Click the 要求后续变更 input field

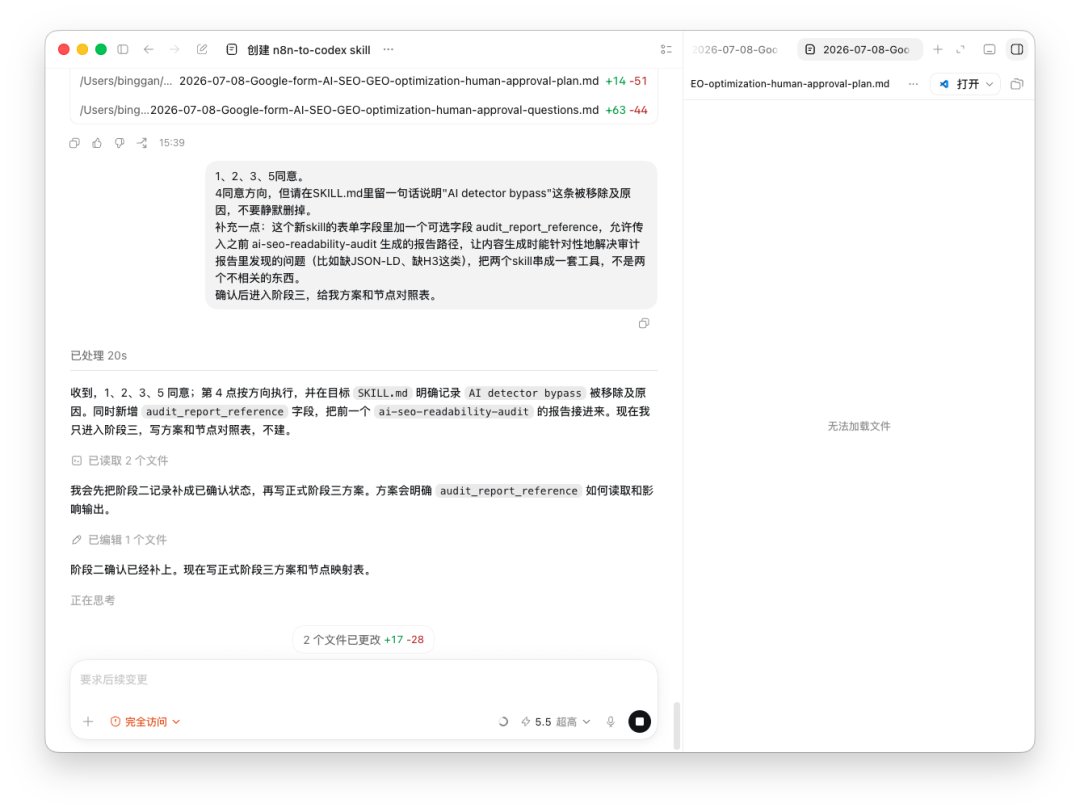click(363, 680)
